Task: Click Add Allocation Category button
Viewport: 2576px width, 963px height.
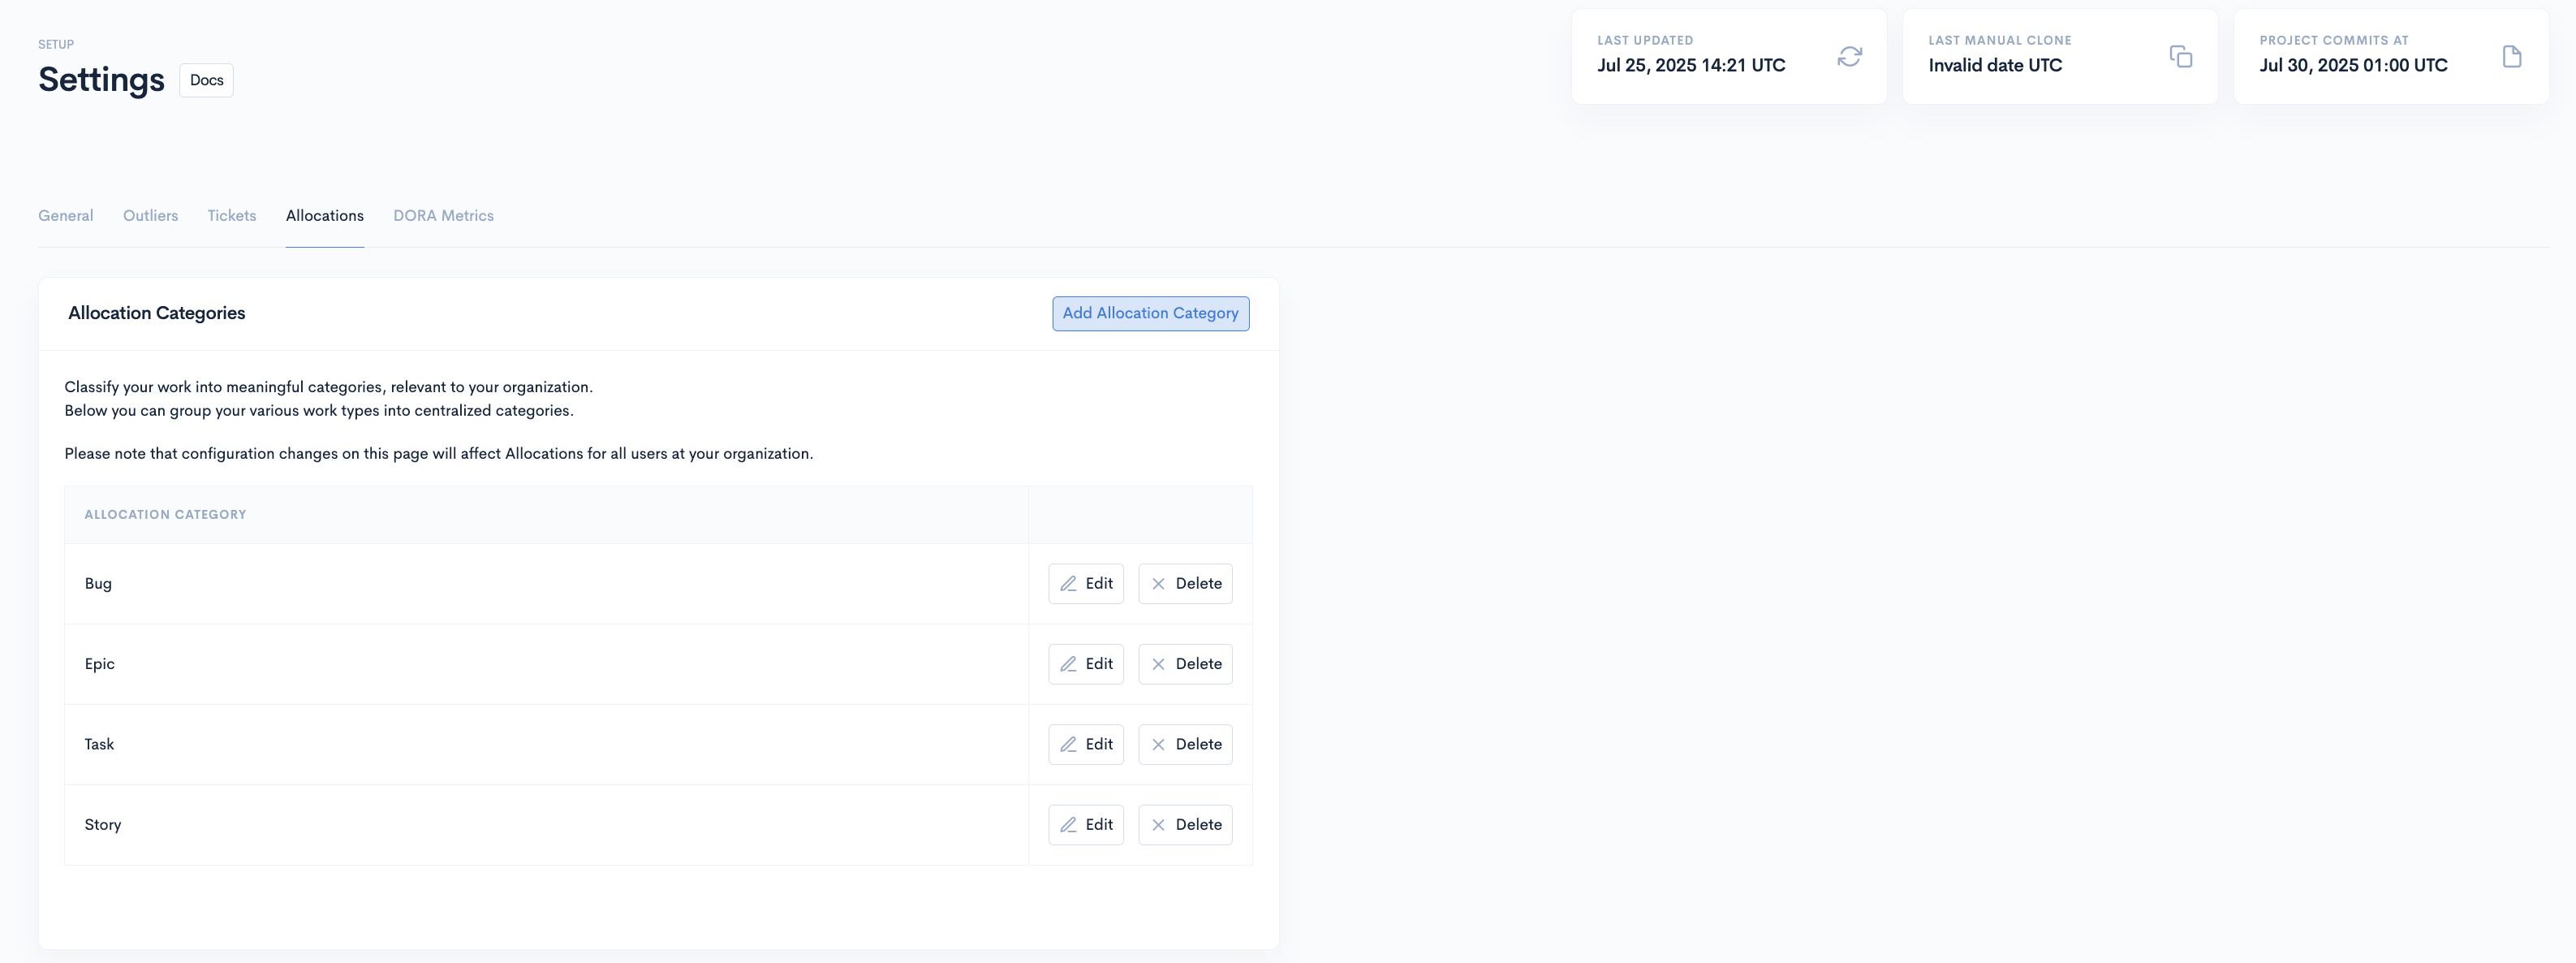Action: coord(1150,313)
